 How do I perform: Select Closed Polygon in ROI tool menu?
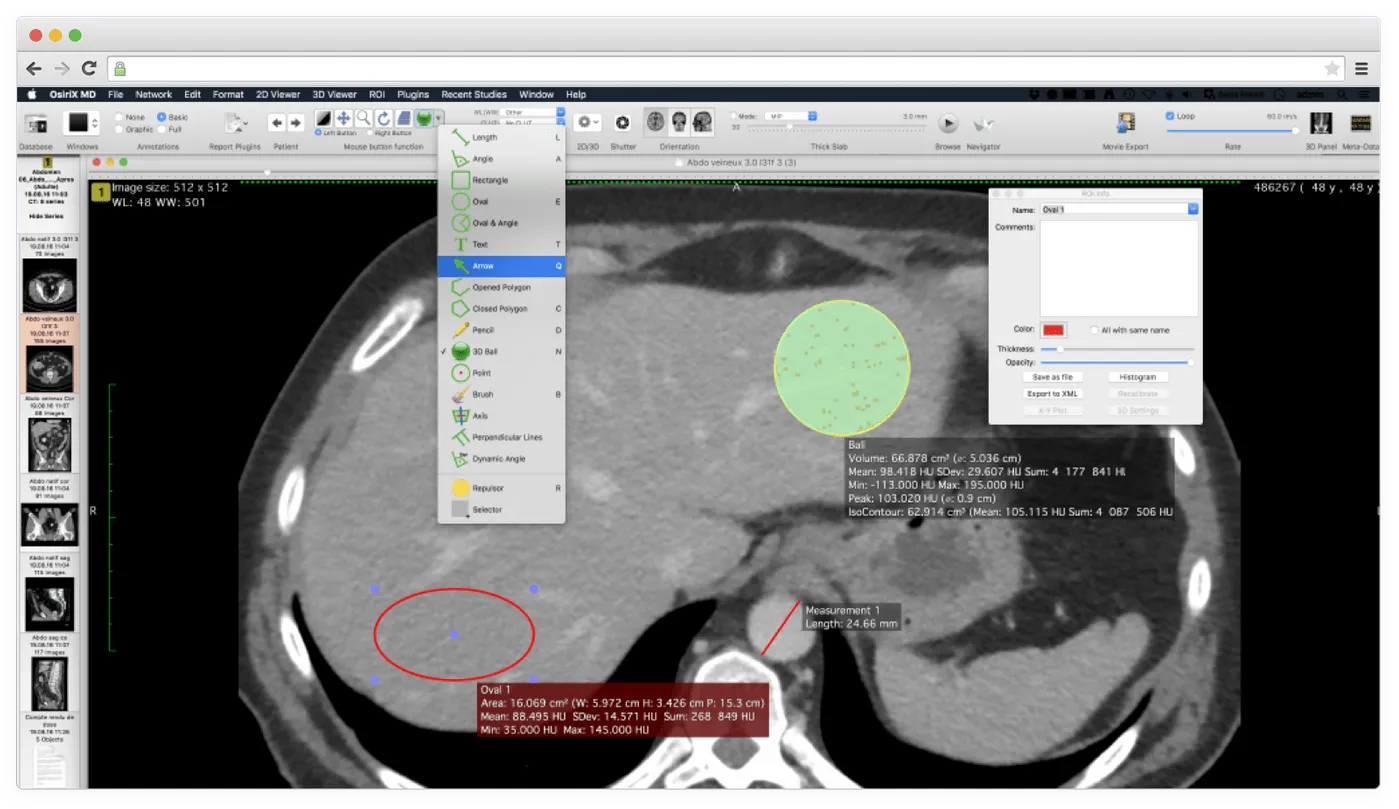tap(501, 309)
